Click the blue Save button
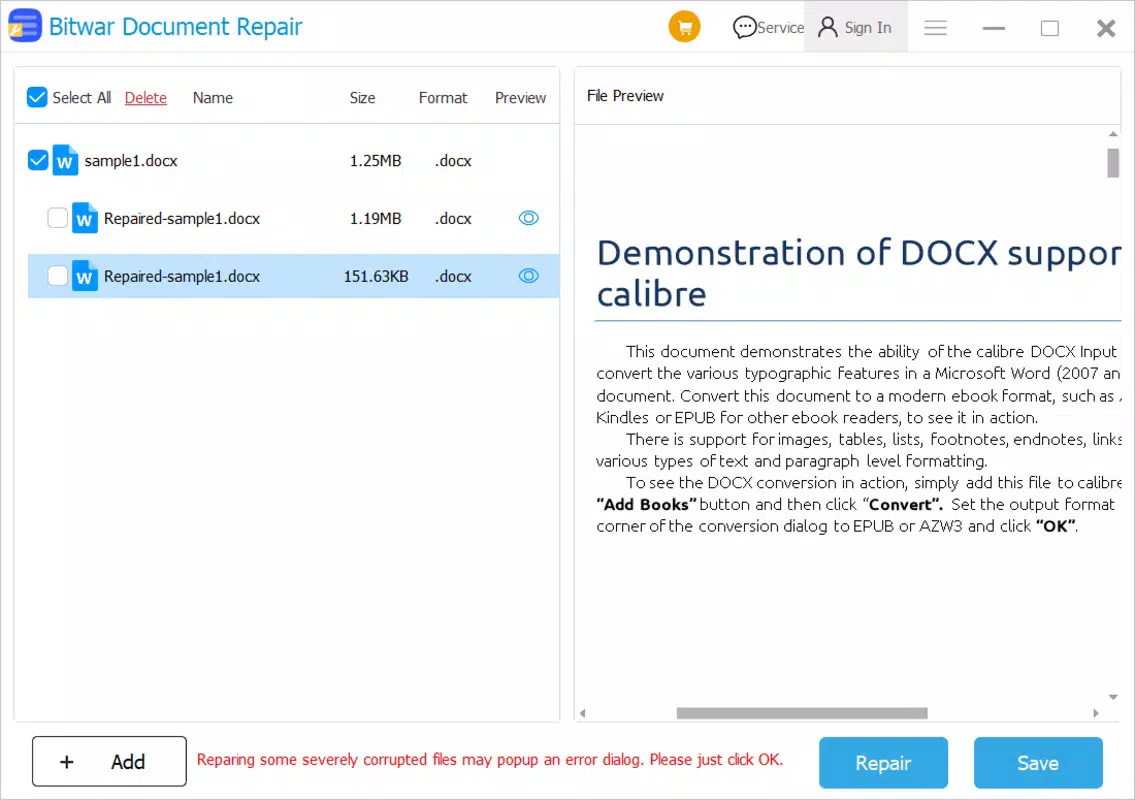Screen dimensions: 1135x800 [1038, 762]
